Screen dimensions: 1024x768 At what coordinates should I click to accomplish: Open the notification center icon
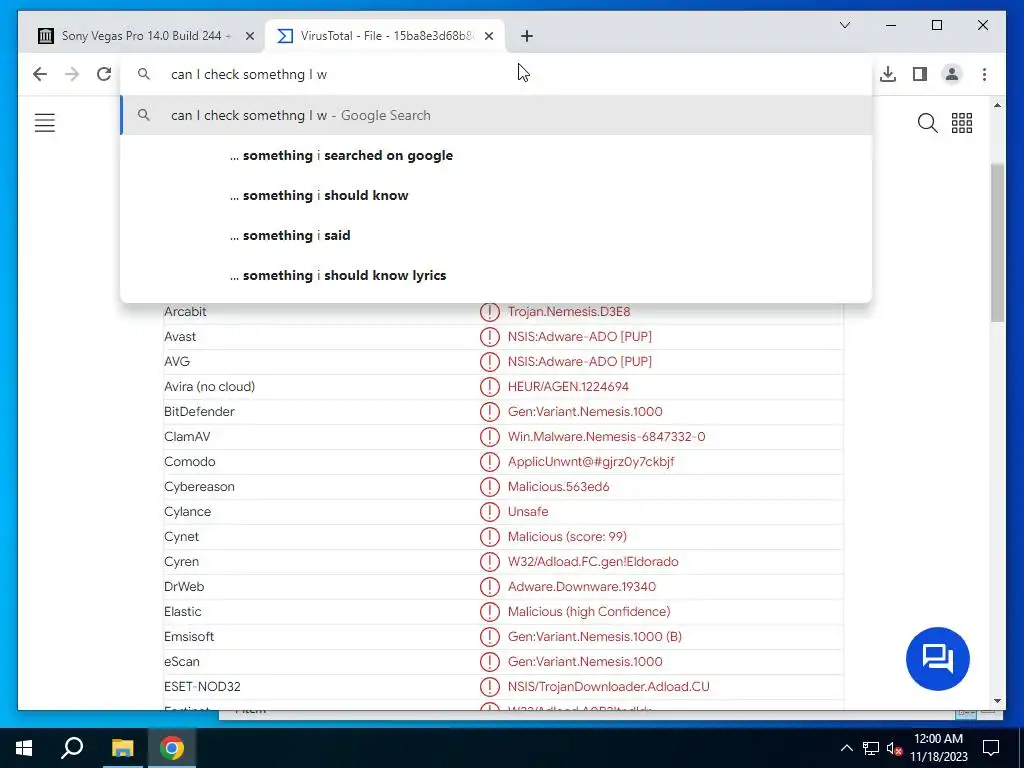991,748
